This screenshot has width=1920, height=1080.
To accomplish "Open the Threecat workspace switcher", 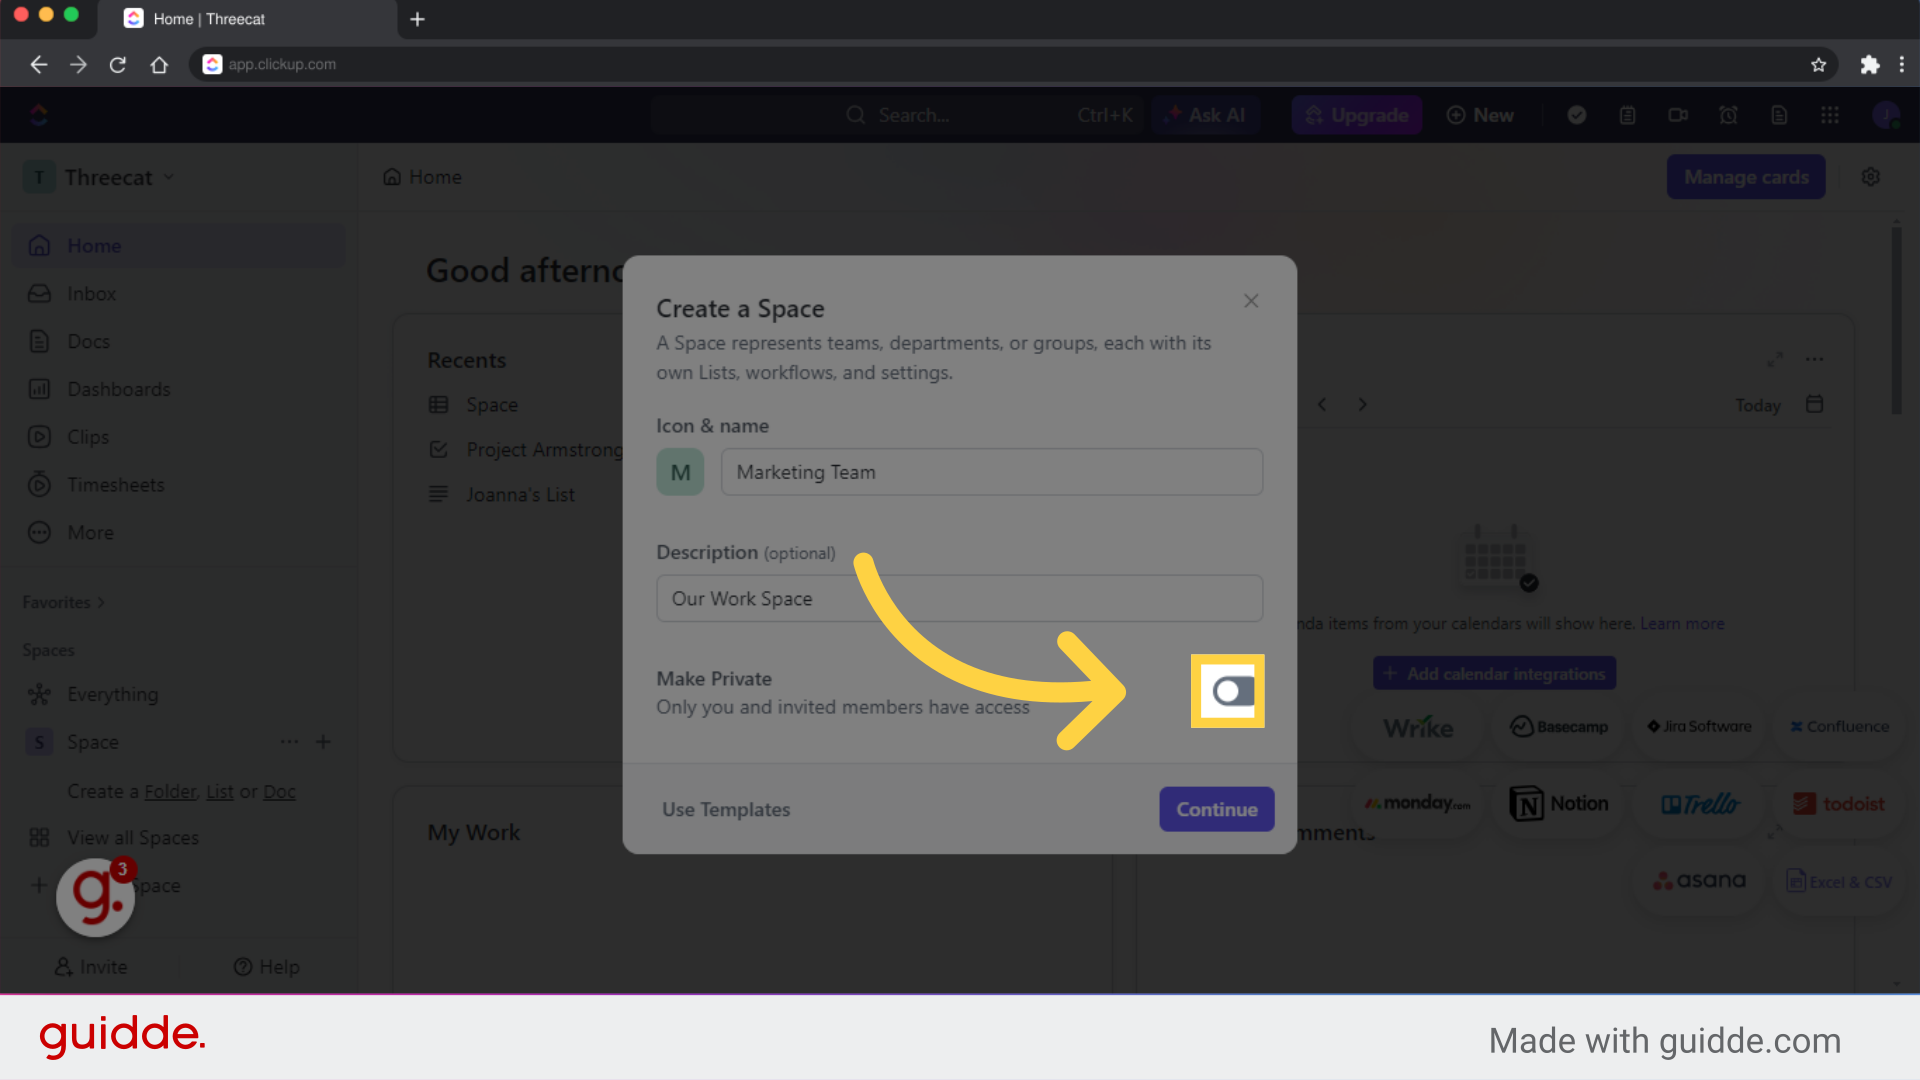I will [110, 176].
